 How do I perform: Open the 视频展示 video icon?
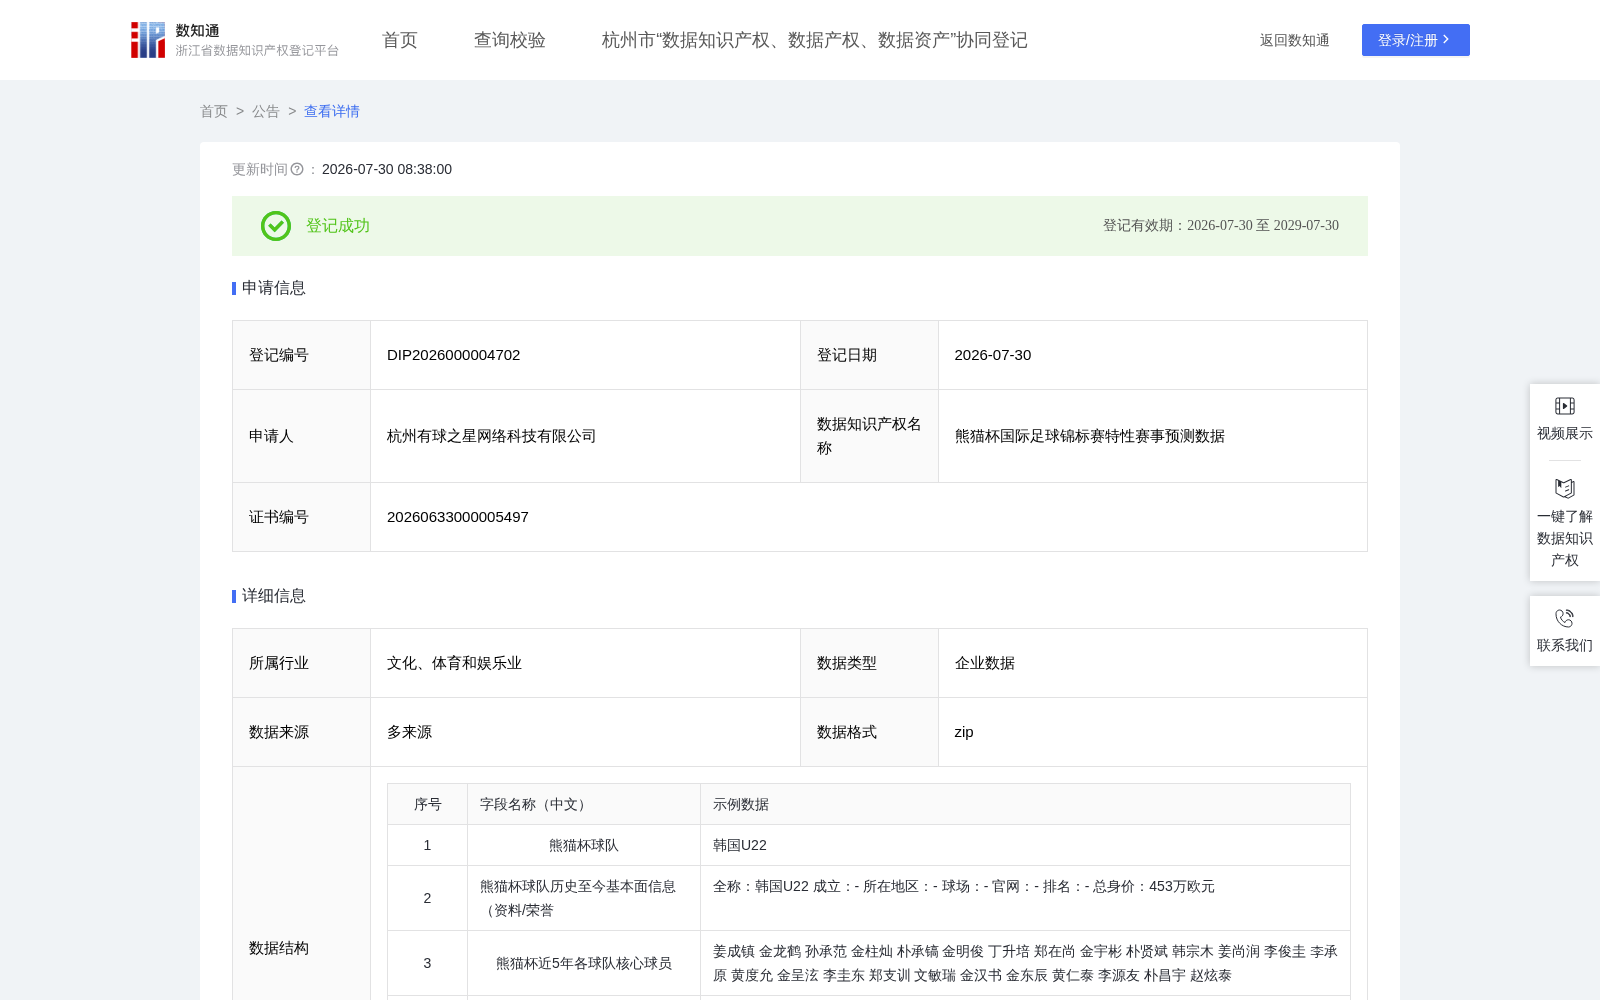coord(1565,406)
